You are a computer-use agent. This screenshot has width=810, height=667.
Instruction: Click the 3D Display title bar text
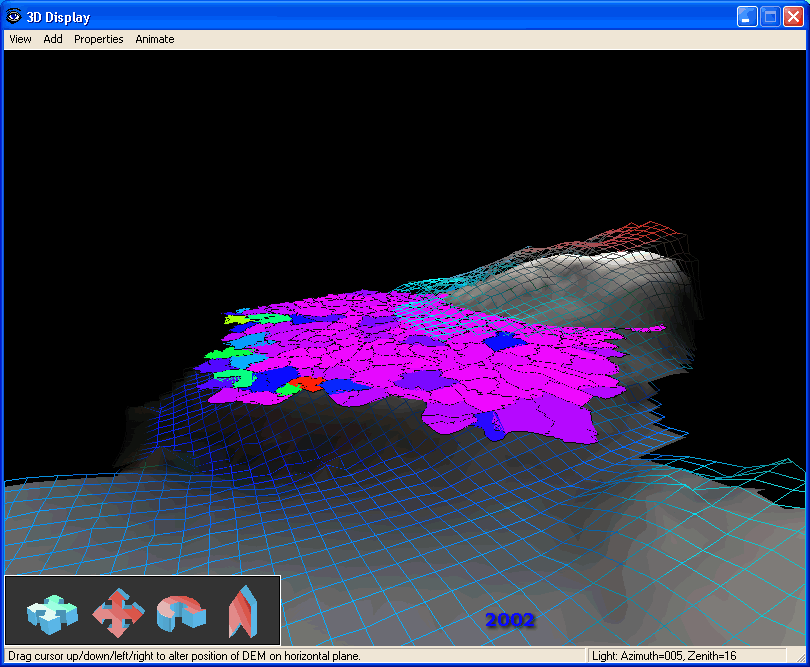point(58,17)
